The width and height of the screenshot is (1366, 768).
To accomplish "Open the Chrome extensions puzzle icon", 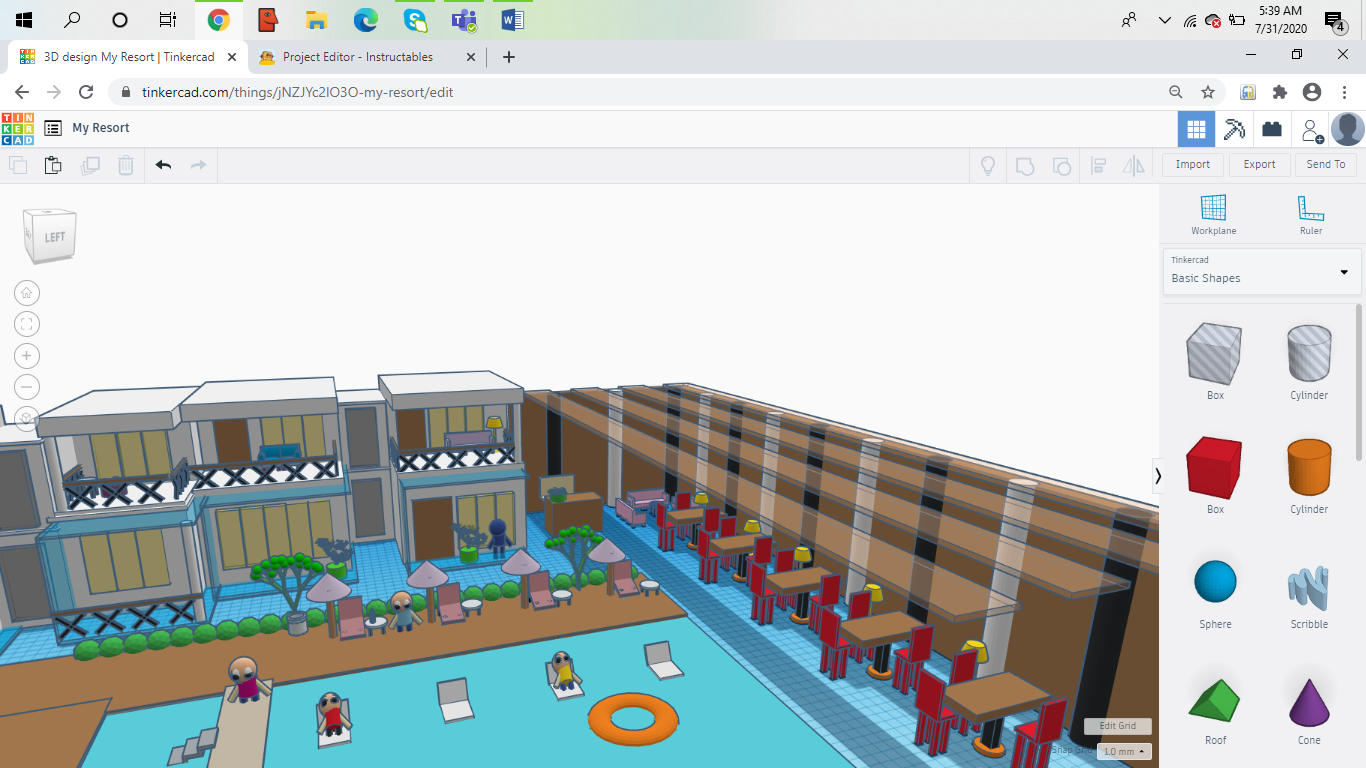I will 1280,92.
